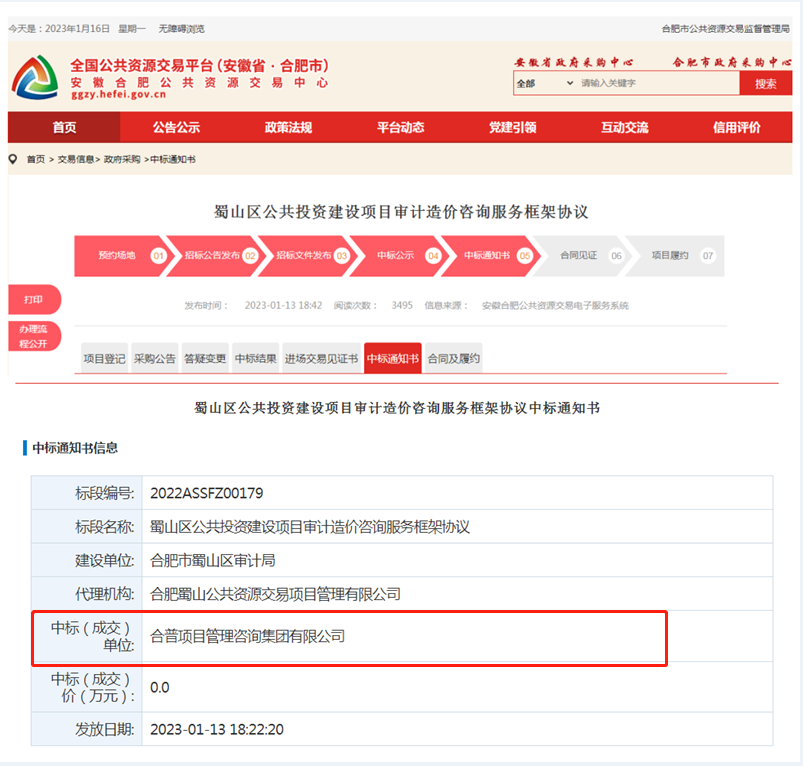803x766 pixels.
Task: Select step 01 预约场地 in process bar
Action: (121, 256)
